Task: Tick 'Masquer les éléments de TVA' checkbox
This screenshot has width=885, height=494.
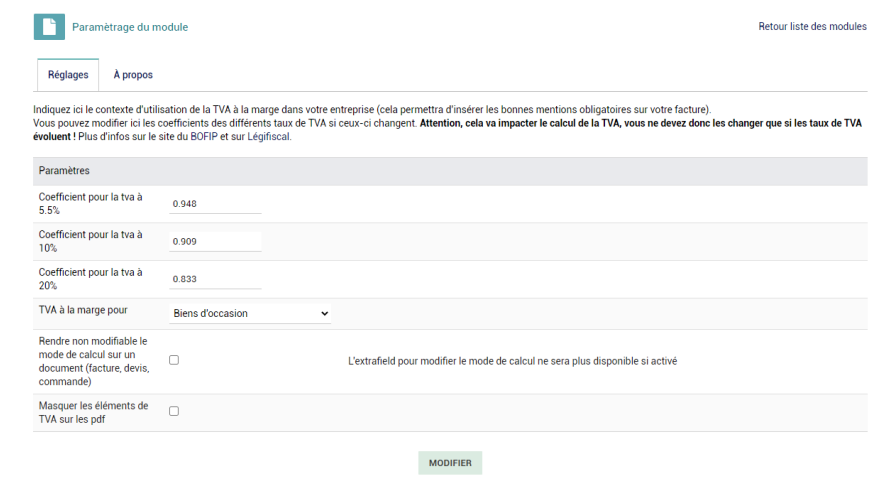Action: coord(174,411)
